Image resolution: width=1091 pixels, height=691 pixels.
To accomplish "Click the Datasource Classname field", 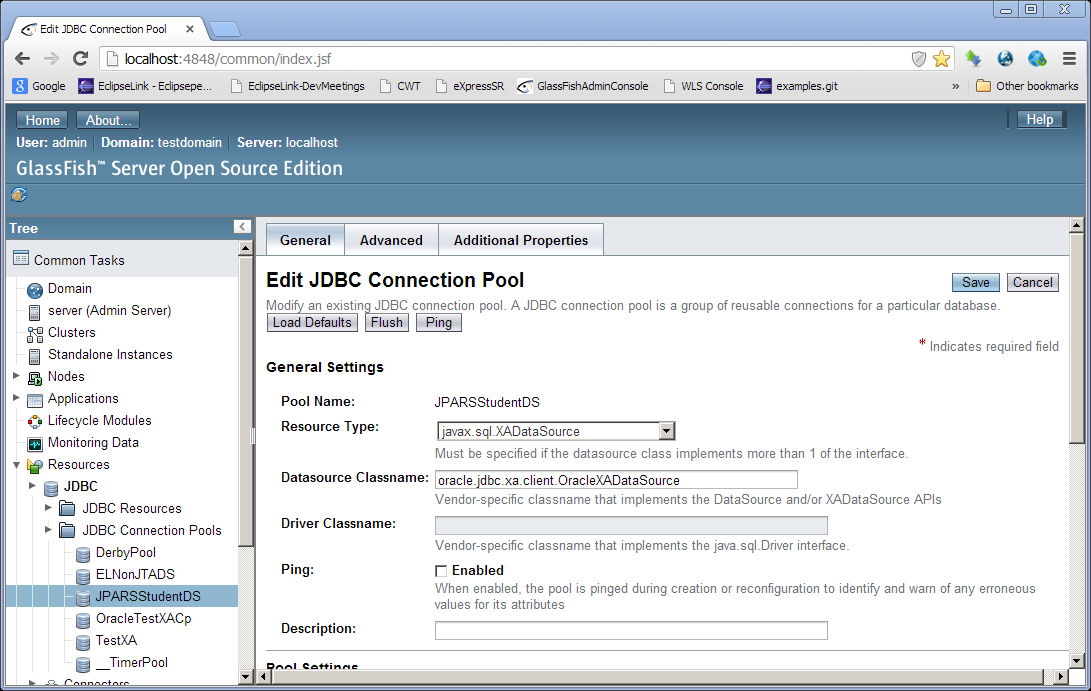I will (616, 480).
